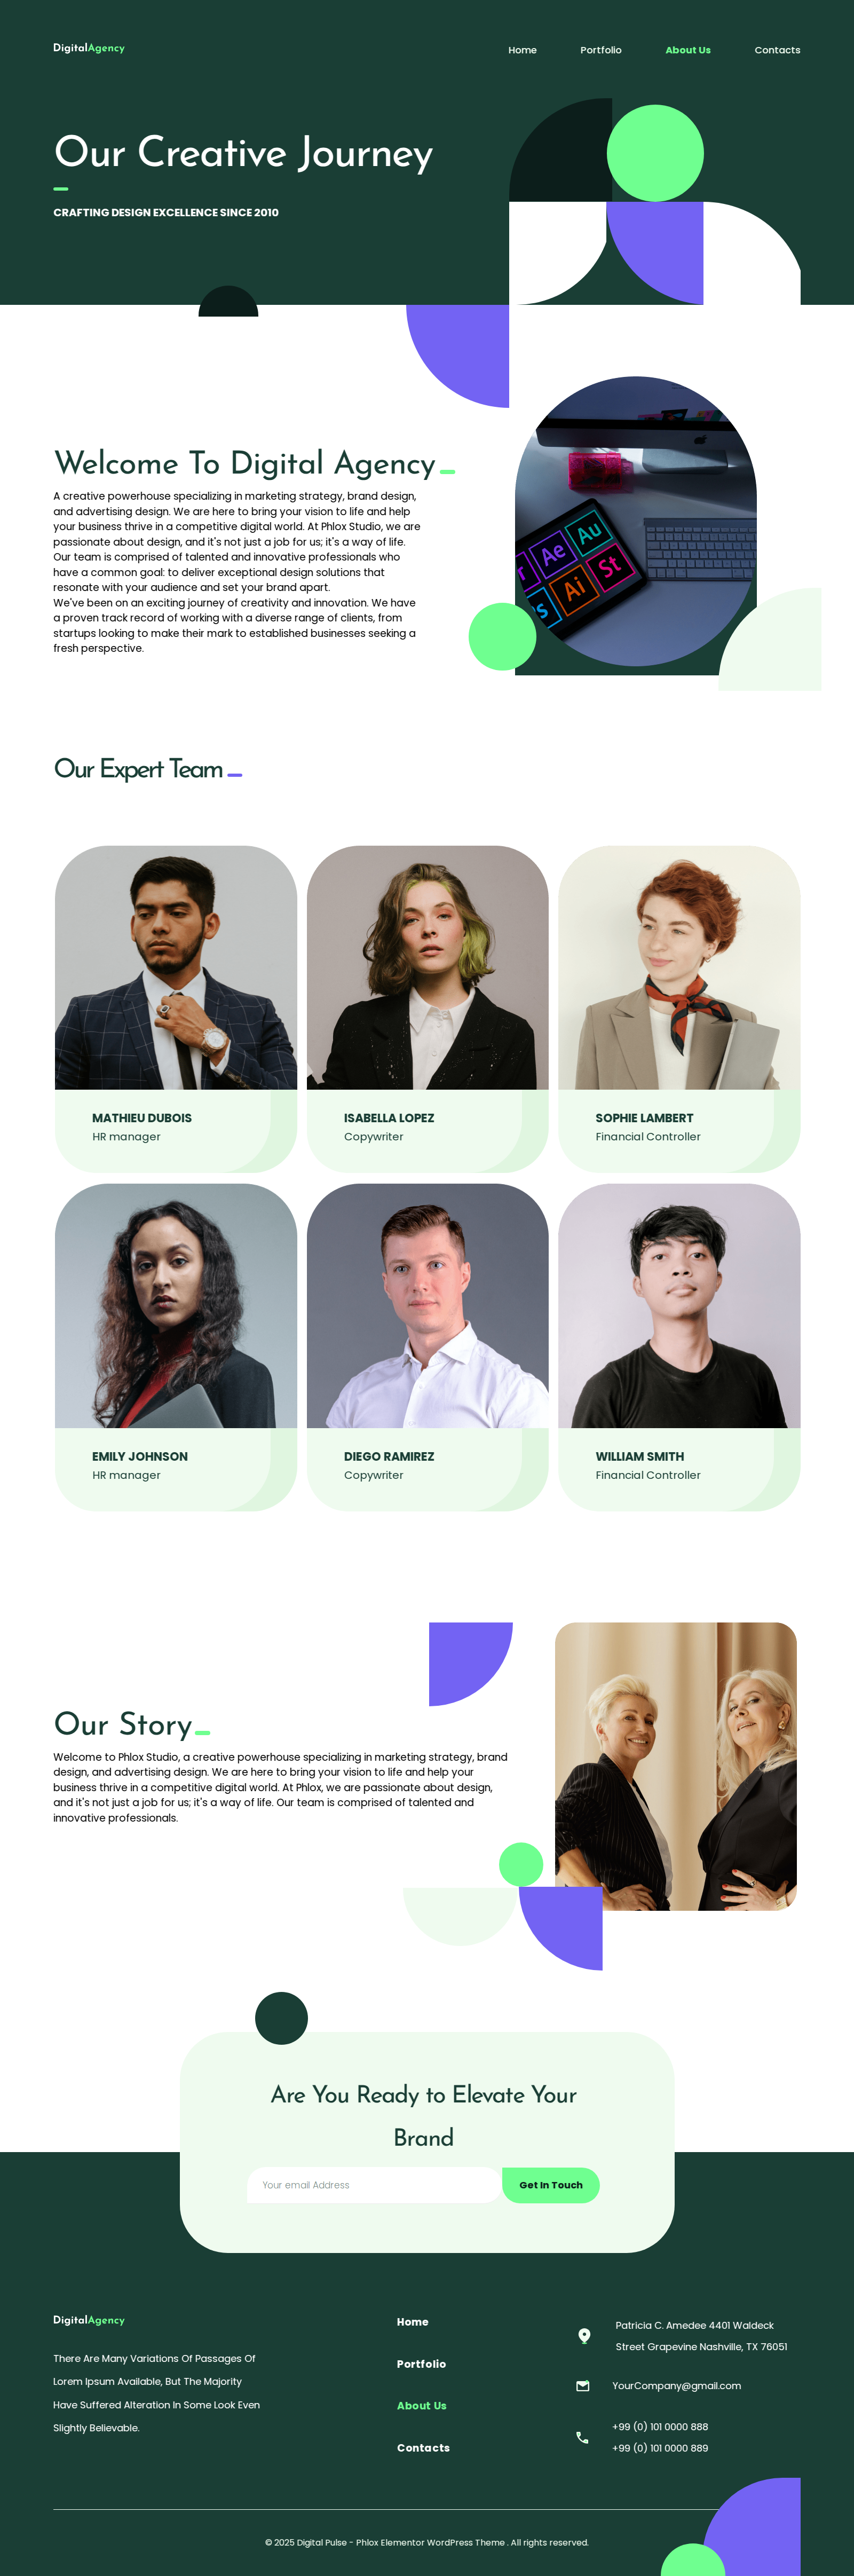Viewport: 854px width, 2576px height.
Task: Click the YourCompany@gmail.com email link
Action: (x=676, y=2386)
